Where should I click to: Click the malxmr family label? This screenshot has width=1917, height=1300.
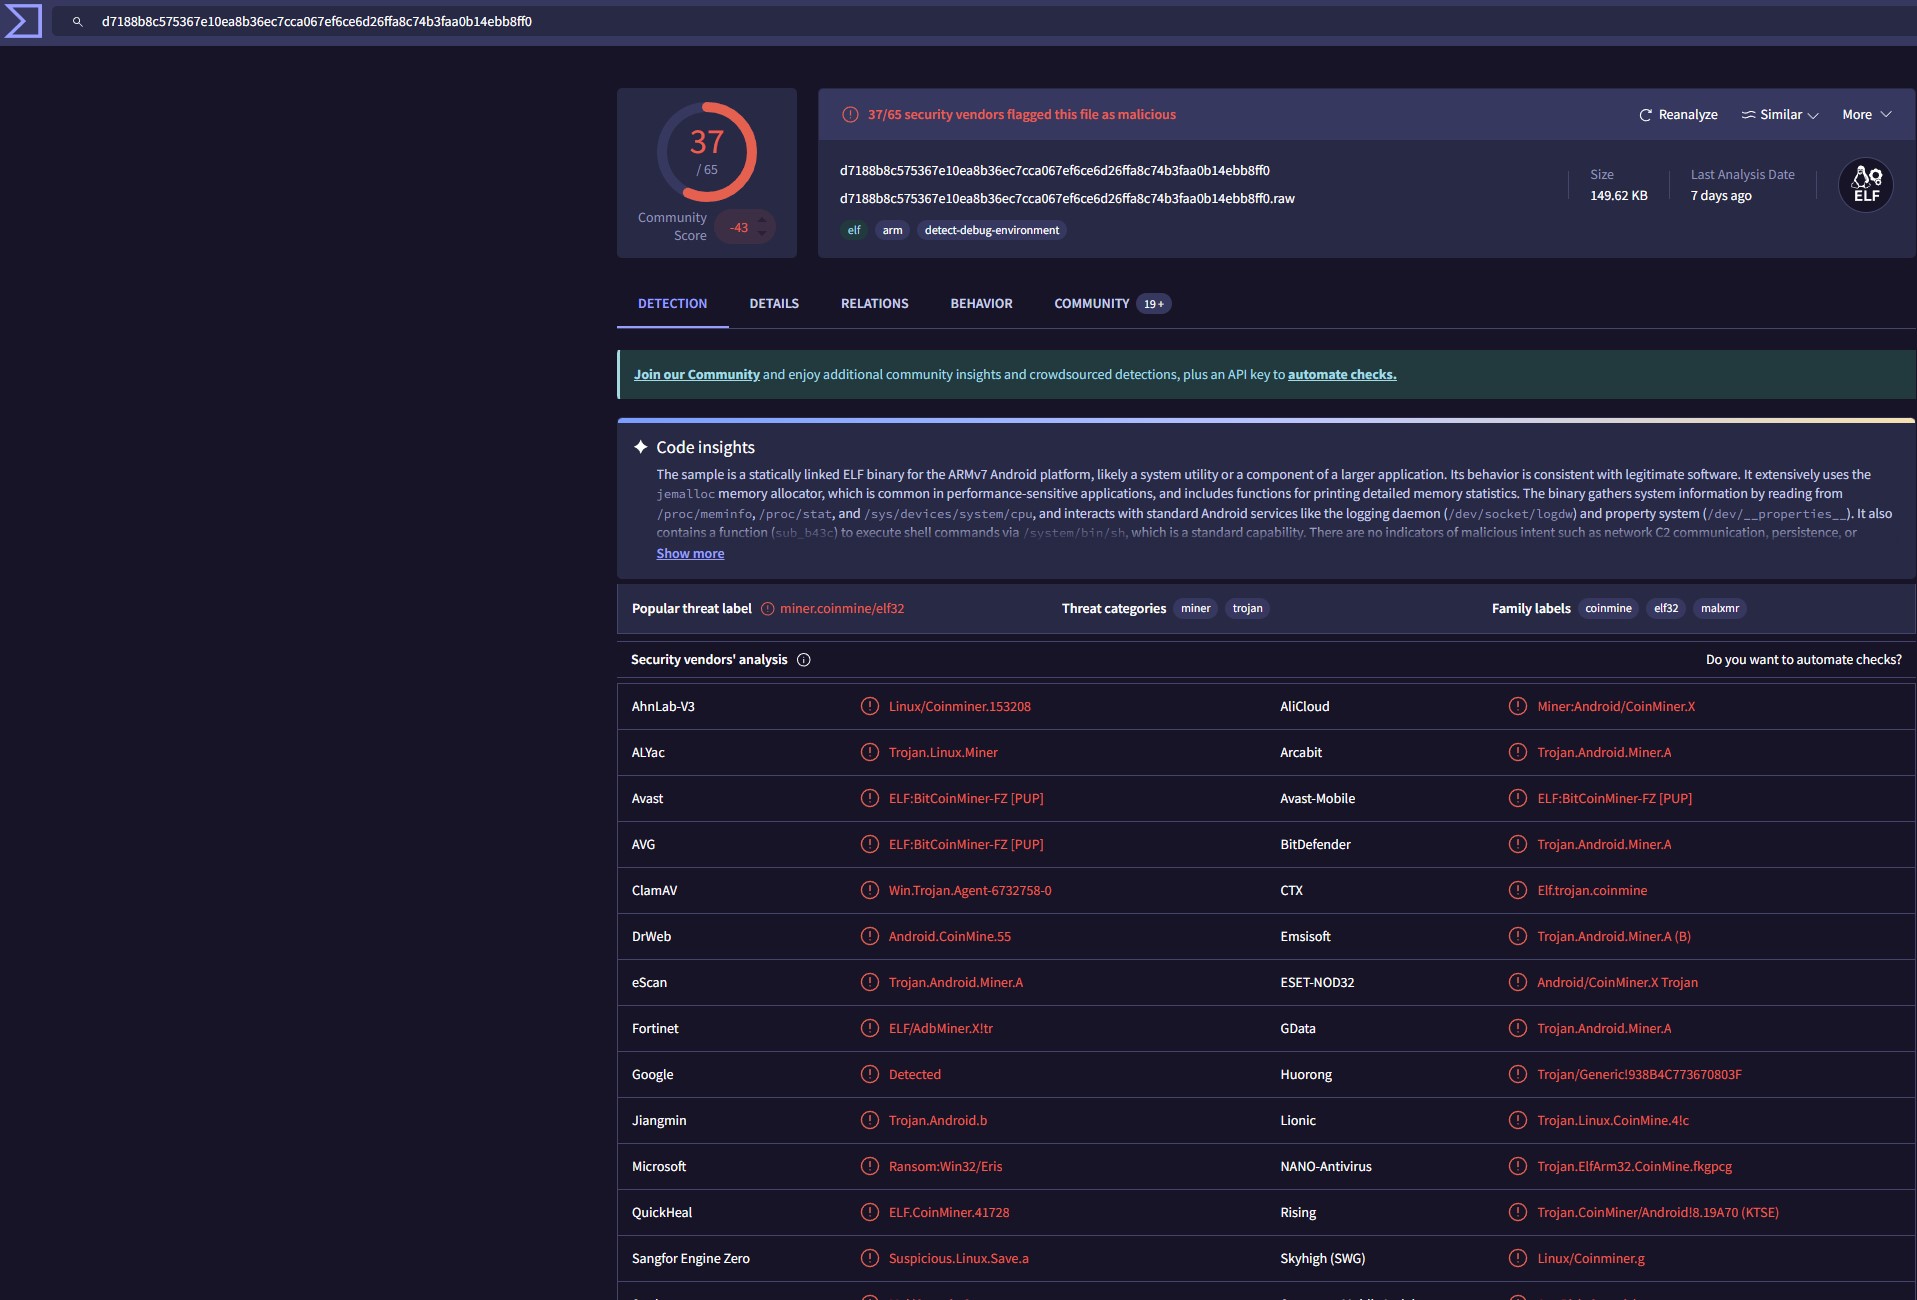click(1720, 608)
